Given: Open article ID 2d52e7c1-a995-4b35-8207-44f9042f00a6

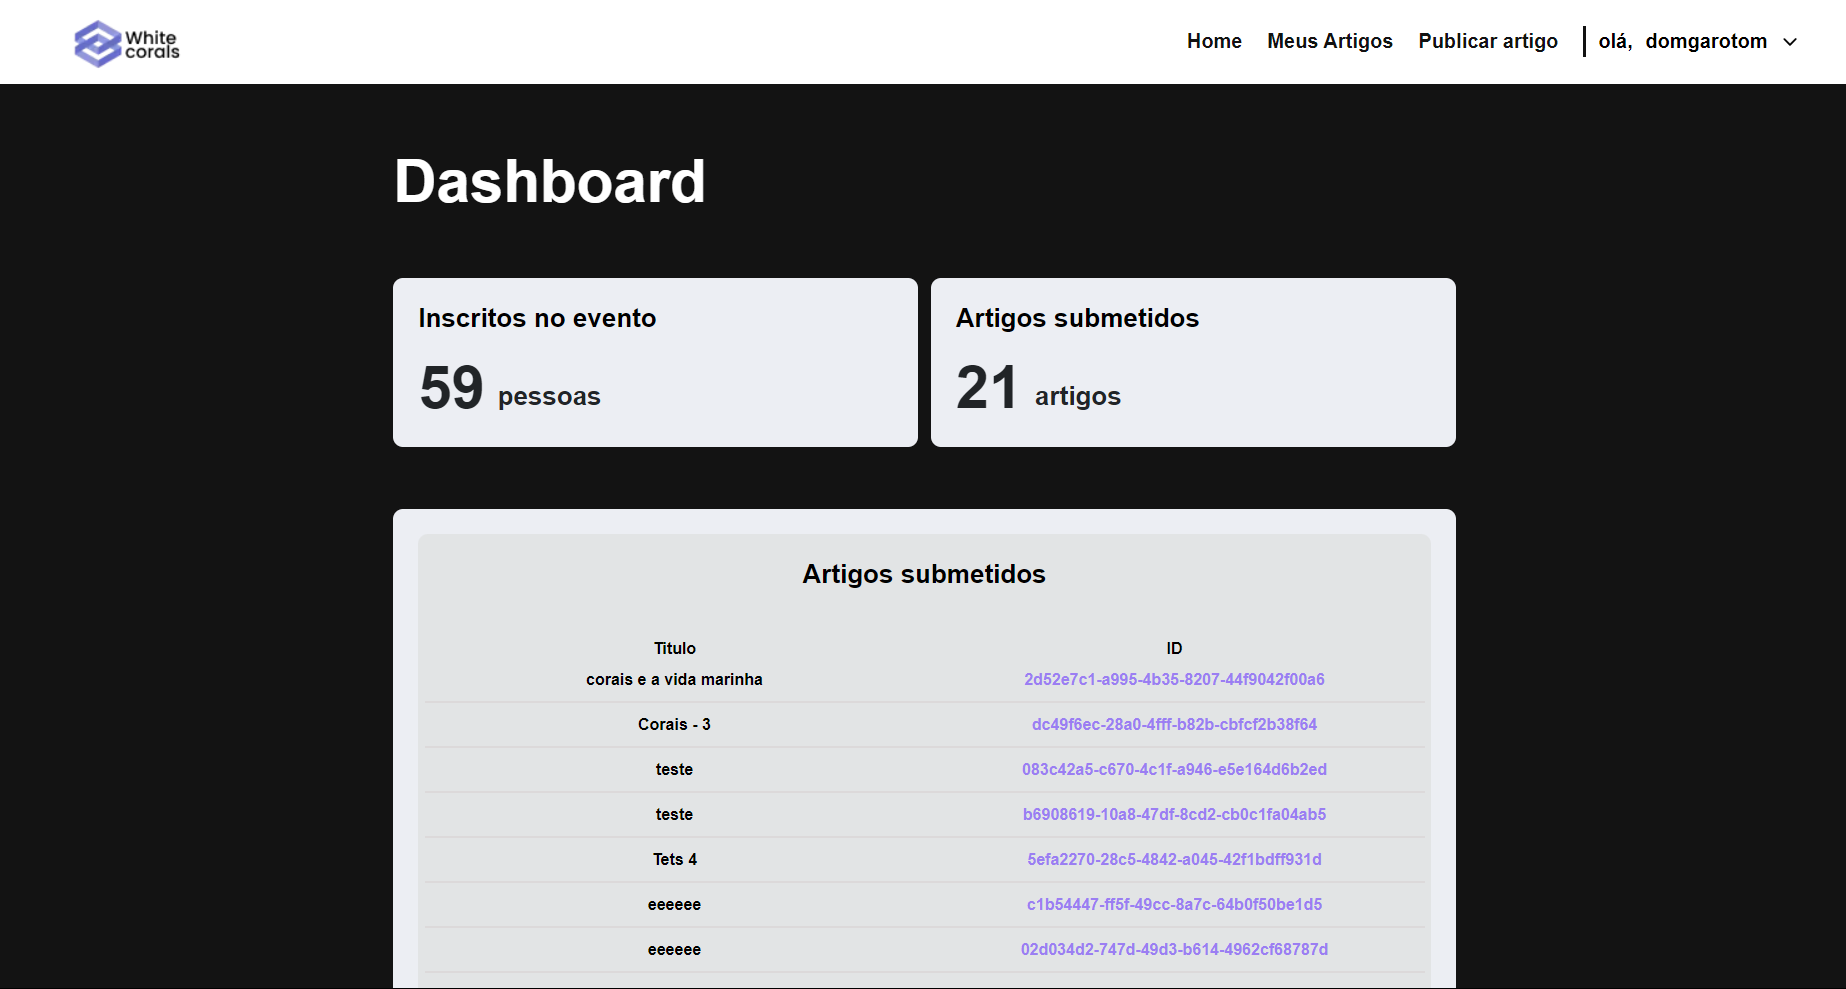Looking at the screenshot, I should 1174,679.
